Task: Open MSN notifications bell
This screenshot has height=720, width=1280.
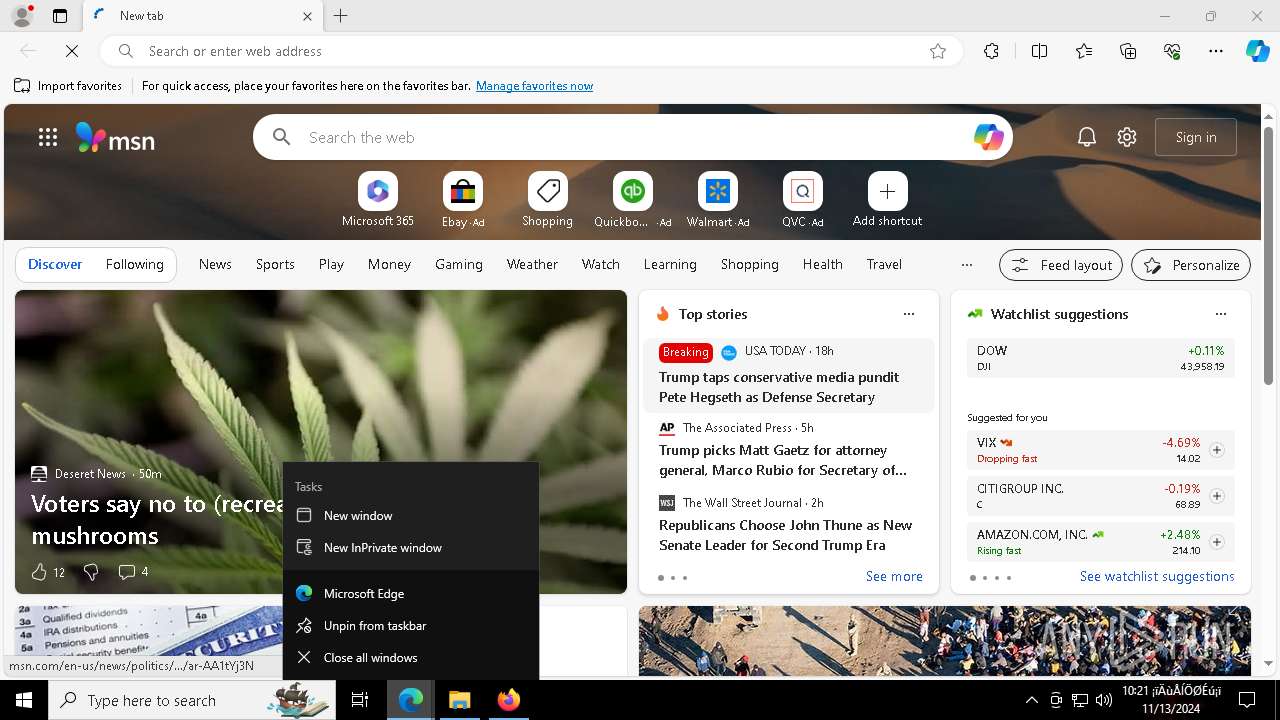Action: tap(1087, 137)
